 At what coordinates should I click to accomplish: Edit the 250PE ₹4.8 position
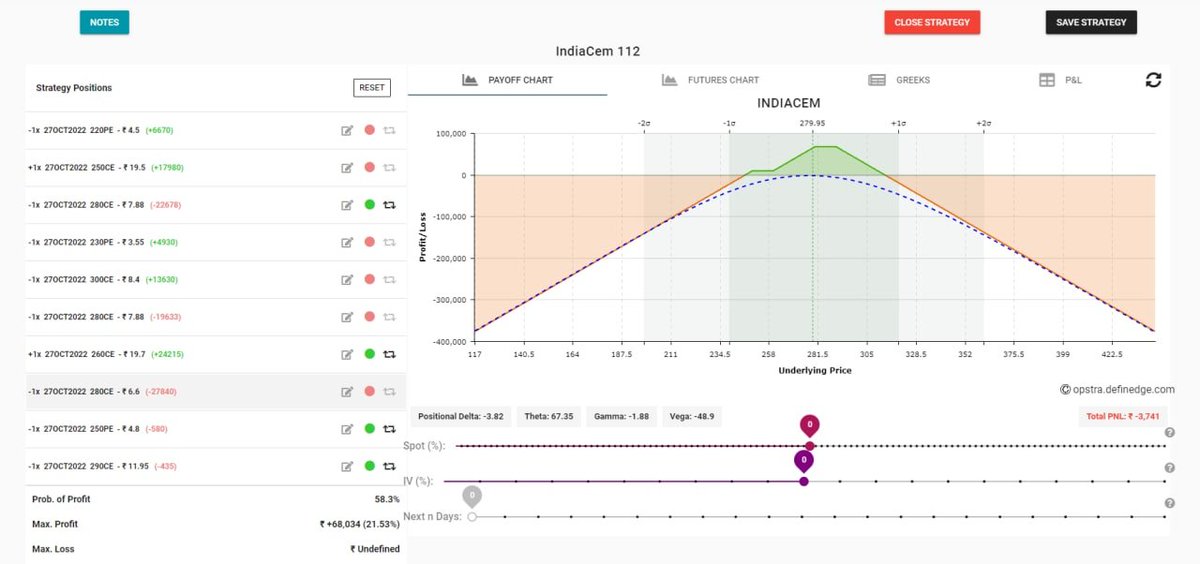pos(347,429)
